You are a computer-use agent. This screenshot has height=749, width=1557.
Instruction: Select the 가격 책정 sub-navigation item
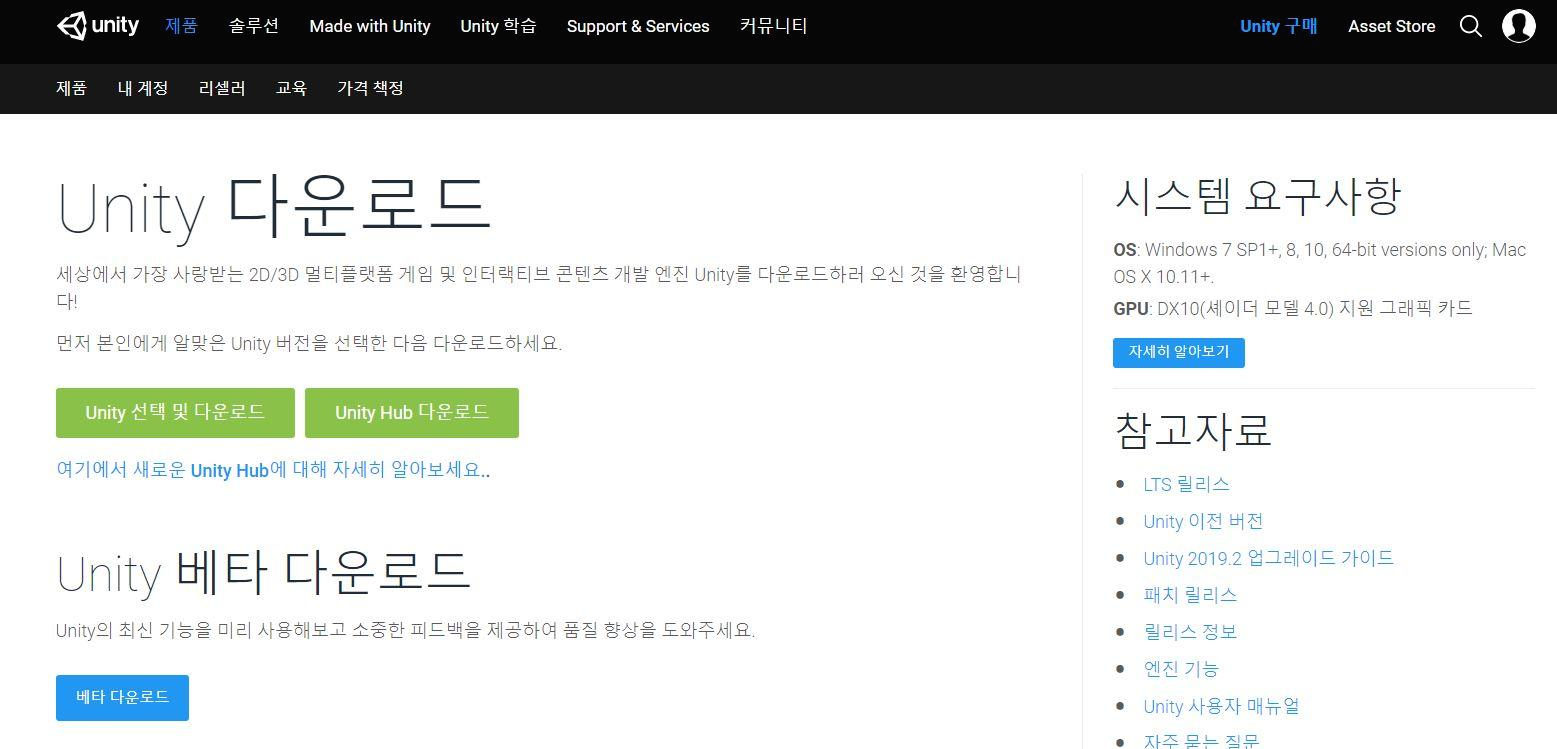[x=370, y=88]
